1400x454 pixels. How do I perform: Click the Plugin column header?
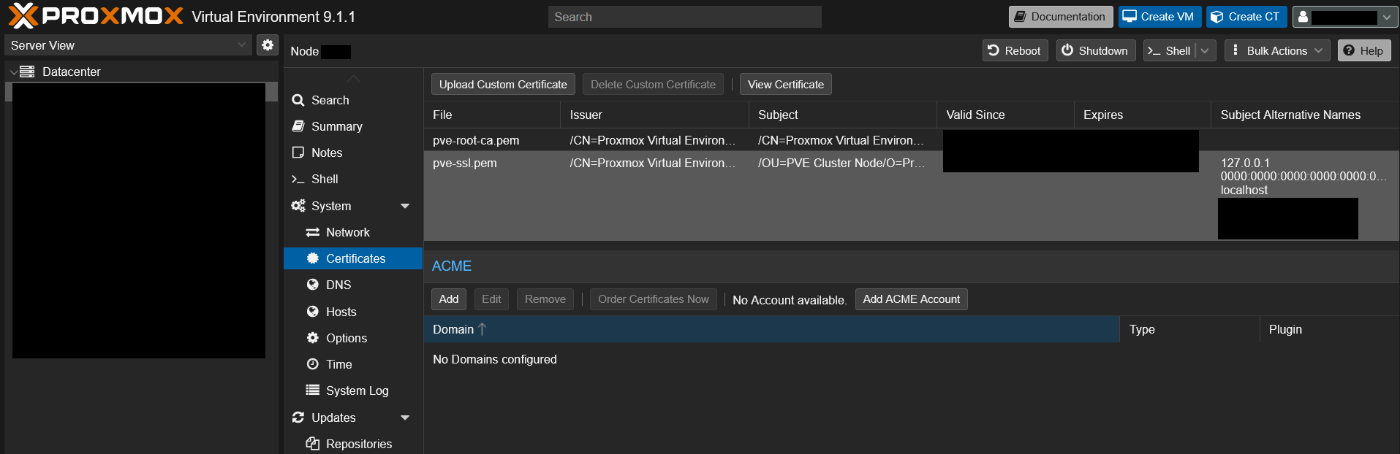pos(1329,329)
